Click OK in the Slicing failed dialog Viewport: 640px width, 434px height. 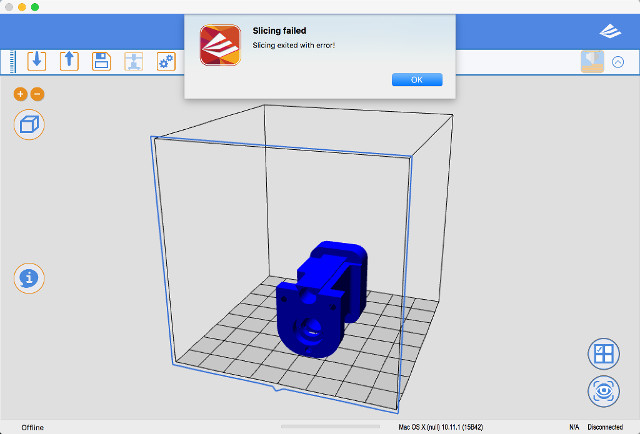(x=417, y=80)
